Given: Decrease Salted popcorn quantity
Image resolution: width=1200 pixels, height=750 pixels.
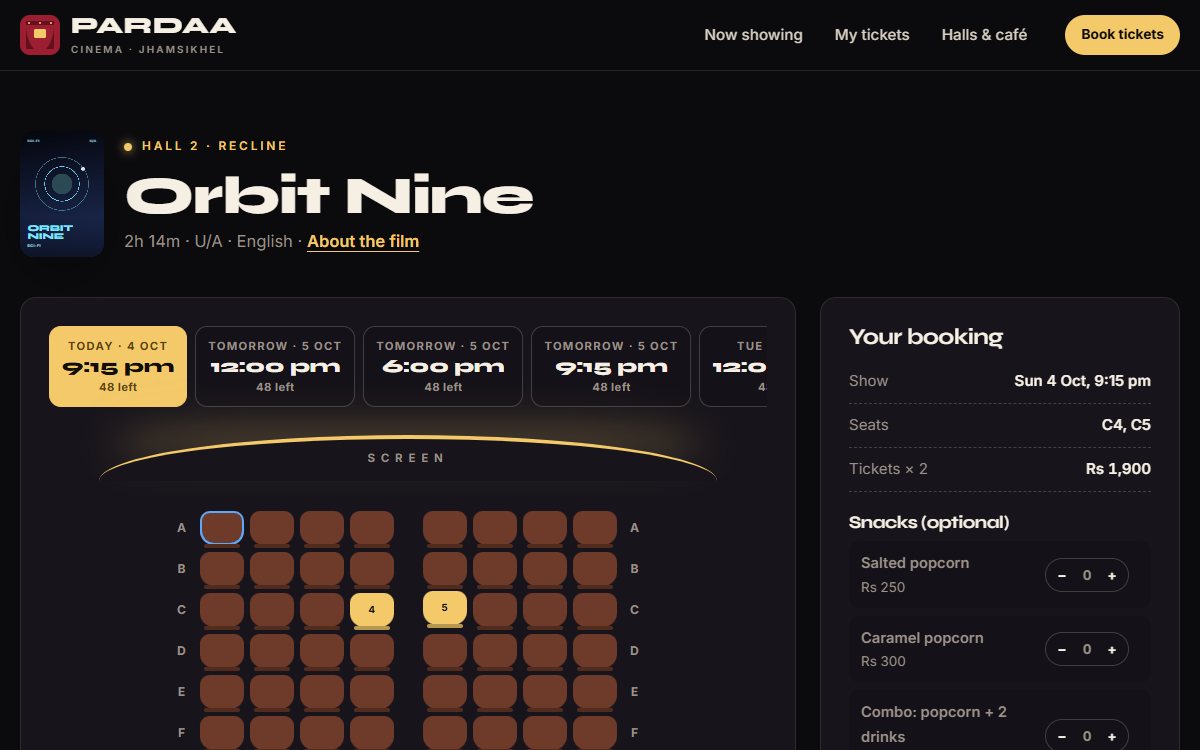Looking at the screenshot, I should tap(1062, 575).
